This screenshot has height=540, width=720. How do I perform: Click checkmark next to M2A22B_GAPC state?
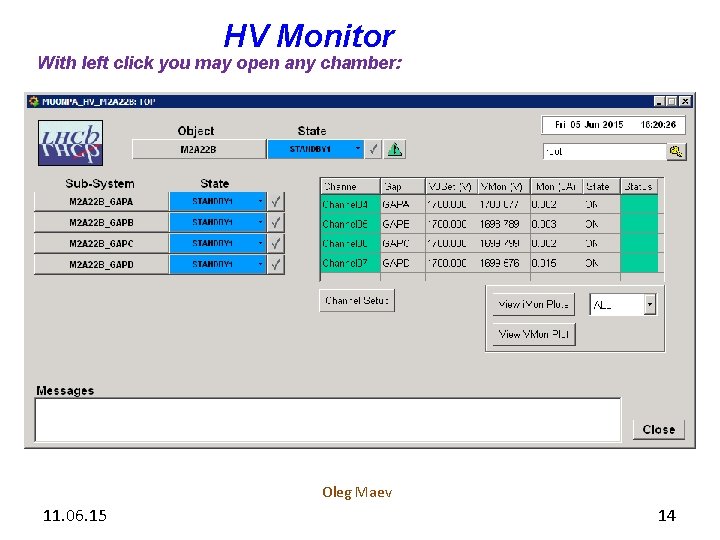point(276,243)
